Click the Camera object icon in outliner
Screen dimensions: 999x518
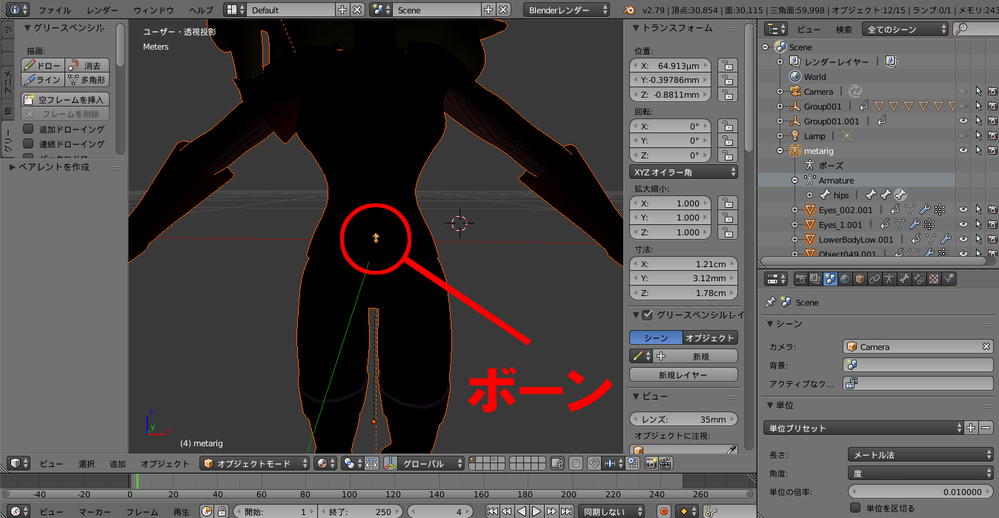pyautogui.click(x=795, y=91)
